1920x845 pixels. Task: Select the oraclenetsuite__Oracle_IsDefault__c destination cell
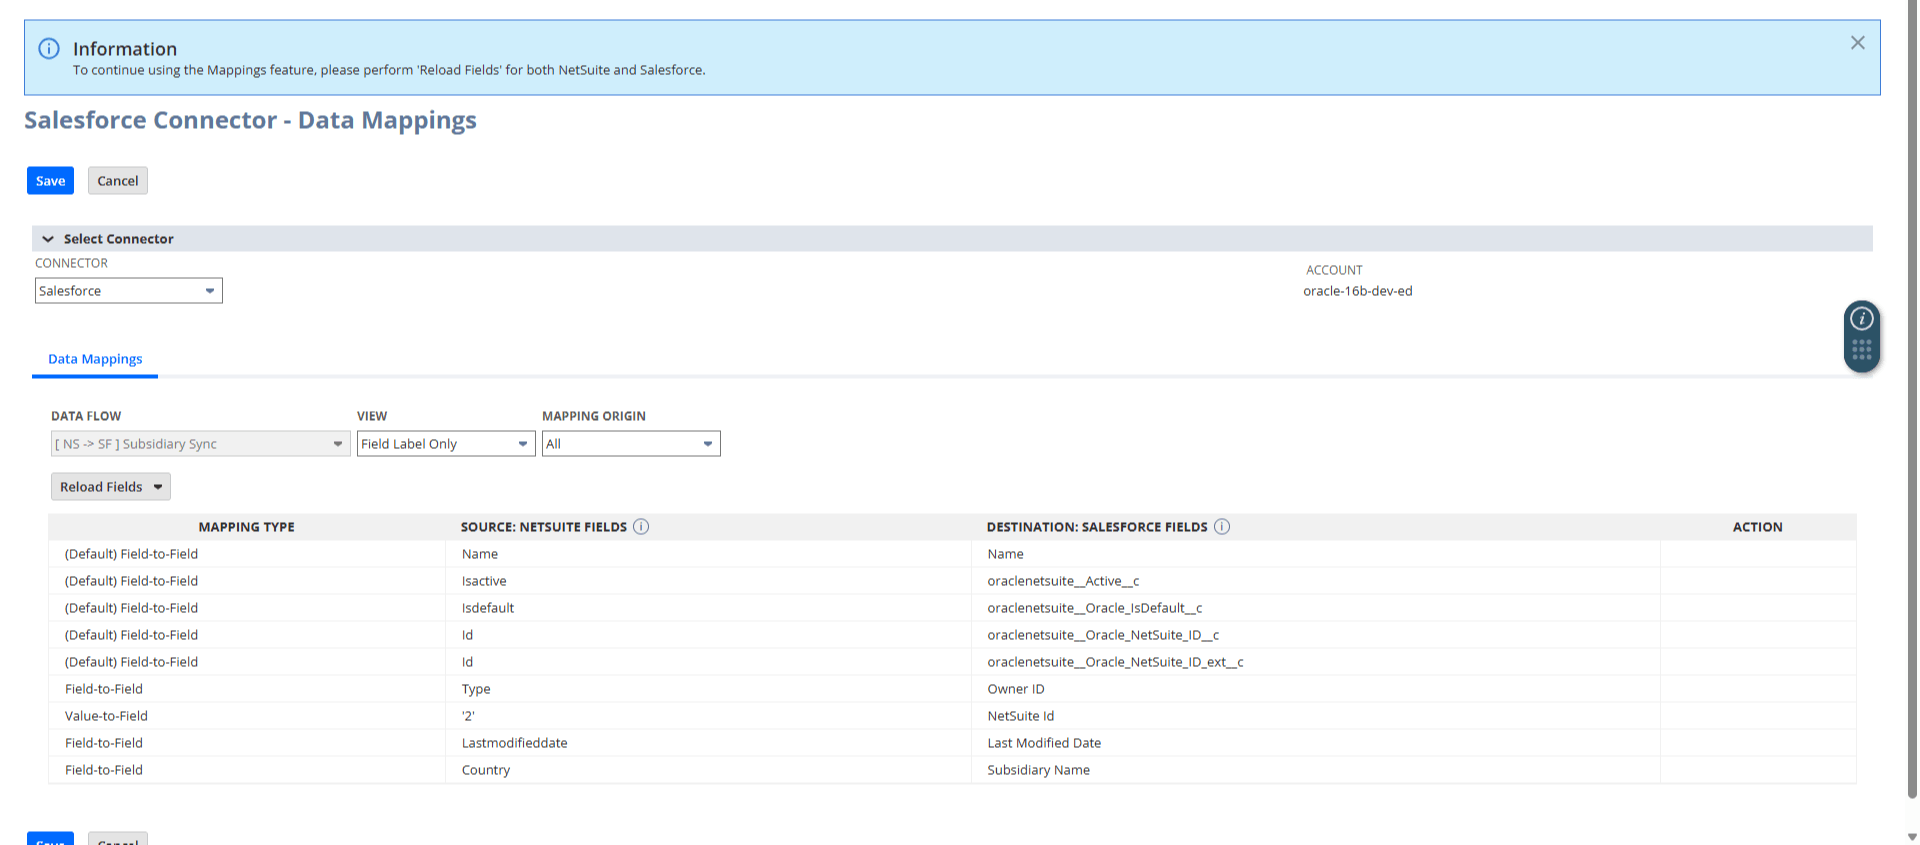tap(1316, 608)
